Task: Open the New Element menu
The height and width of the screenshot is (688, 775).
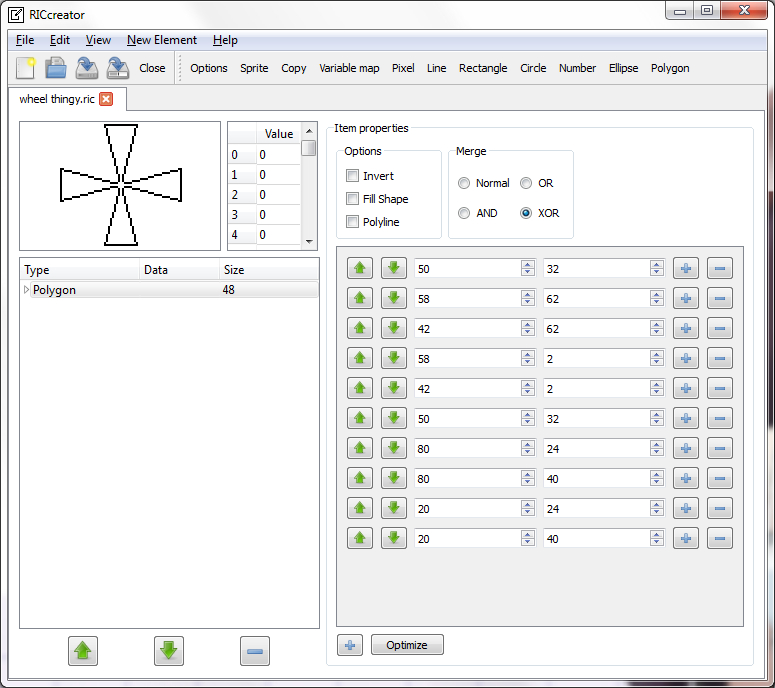Action: (x=161, y=40)
